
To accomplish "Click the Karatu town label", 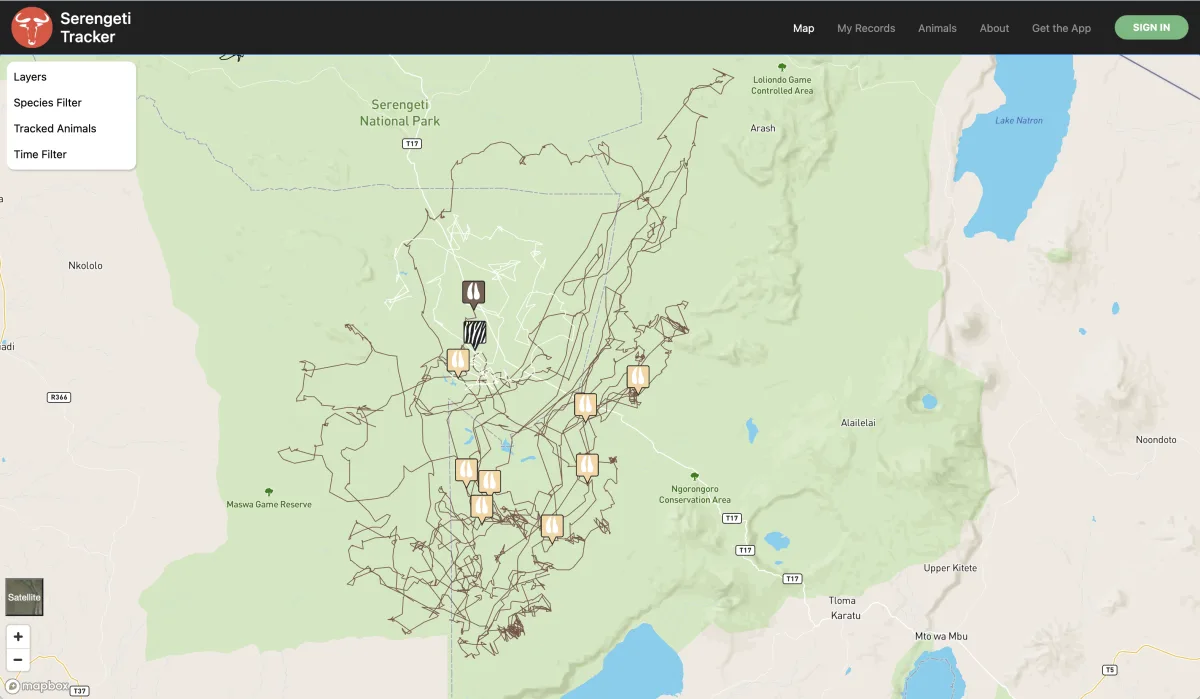I will (845, 615).
